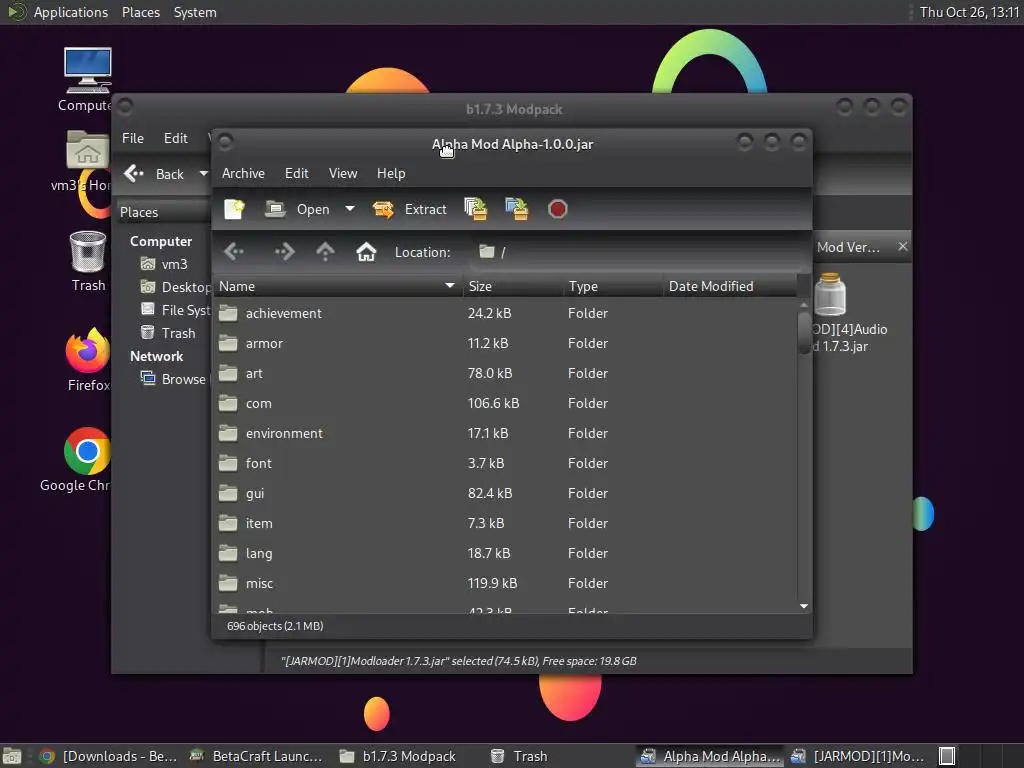Switch to Trash window in taskbar
Viewport: 1024px width, 768px height.
[519, 756]
